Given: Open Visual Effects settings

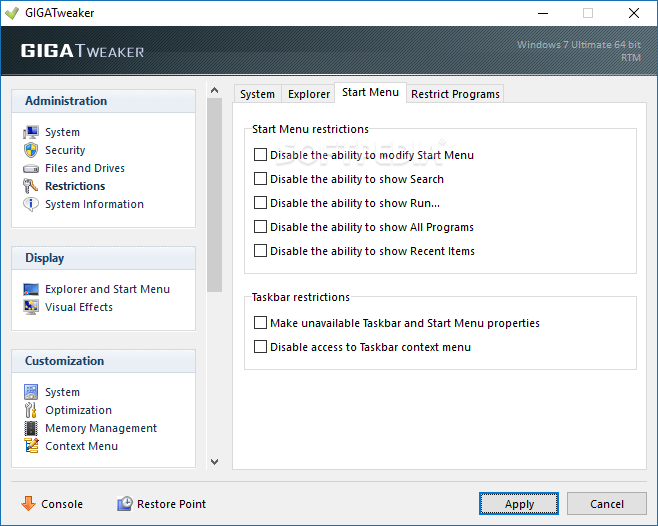Looking at the screenshot, I should 79,307.
